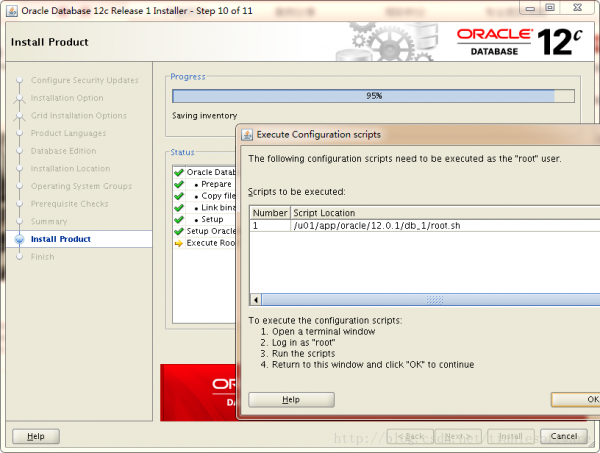Select Product Languages step
The height and width of the screenshot is (453, 600).
click(68, 133)
